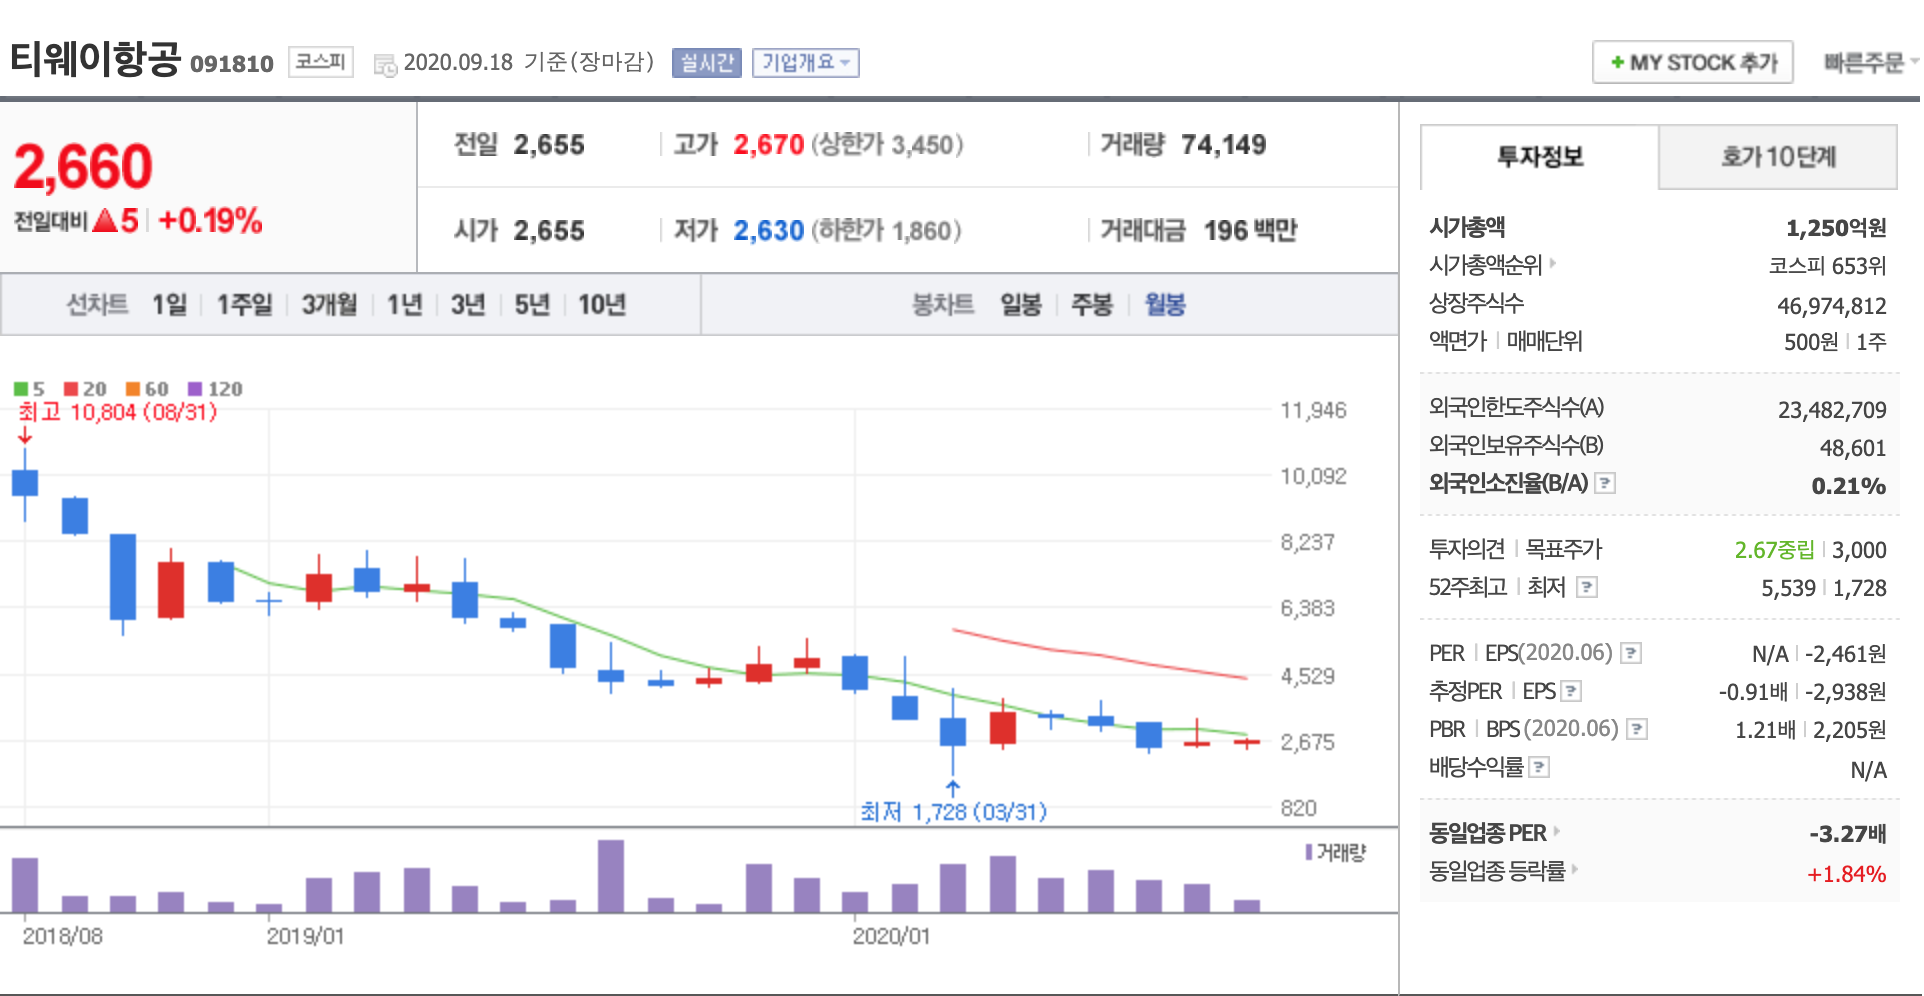The height and width of the screenshot is (996, 1924).
Task: Click the 실시간 real-time button
Action: click(707, 63)
